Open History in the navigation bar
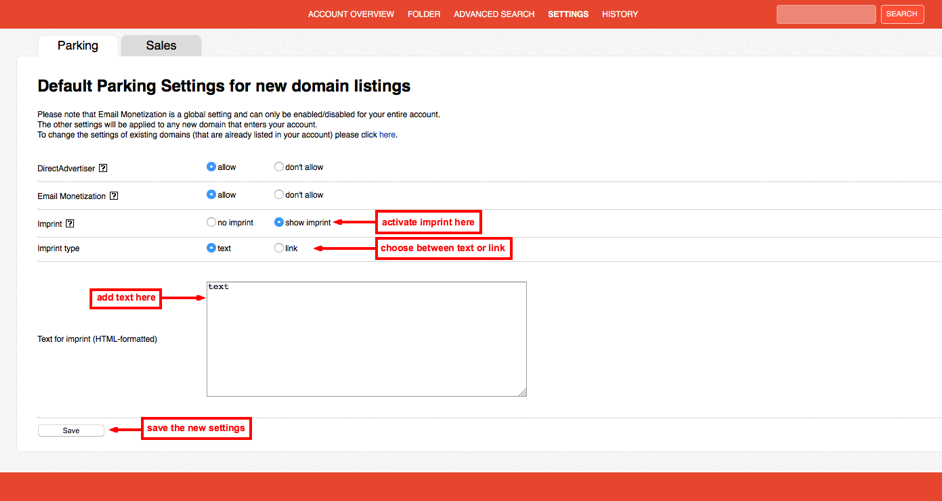 click(x=620, y=14)
